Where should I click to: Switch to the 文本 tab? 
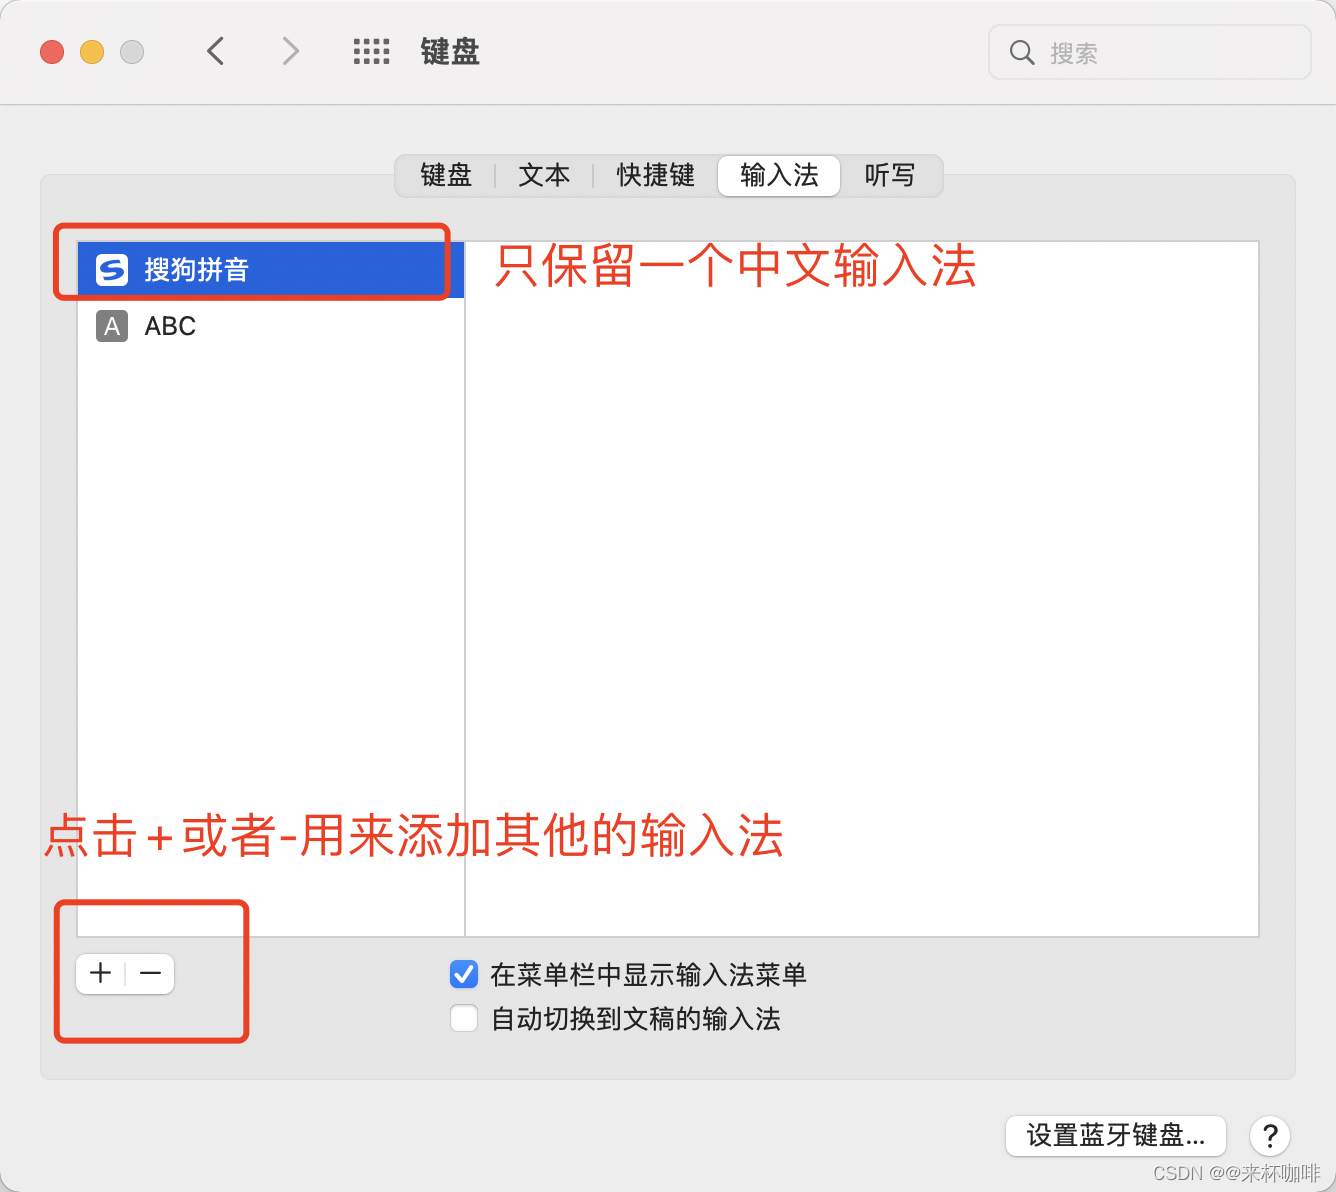tap(544, 176)
